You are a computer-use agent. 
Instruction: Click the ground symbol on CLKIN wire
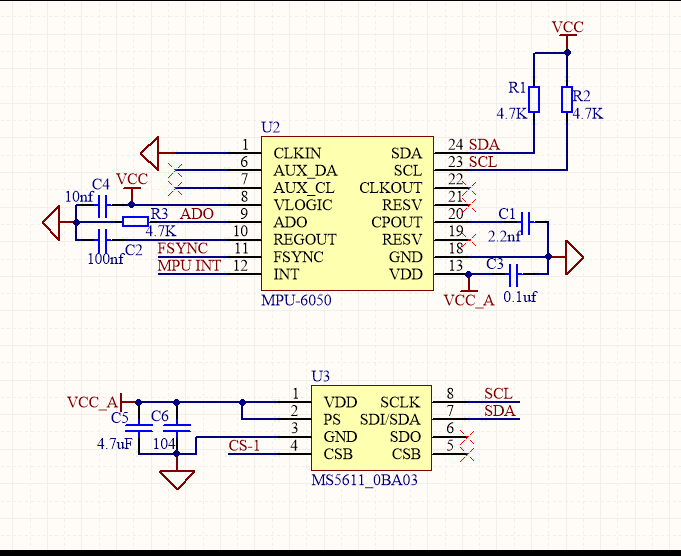tap(150, 153)
